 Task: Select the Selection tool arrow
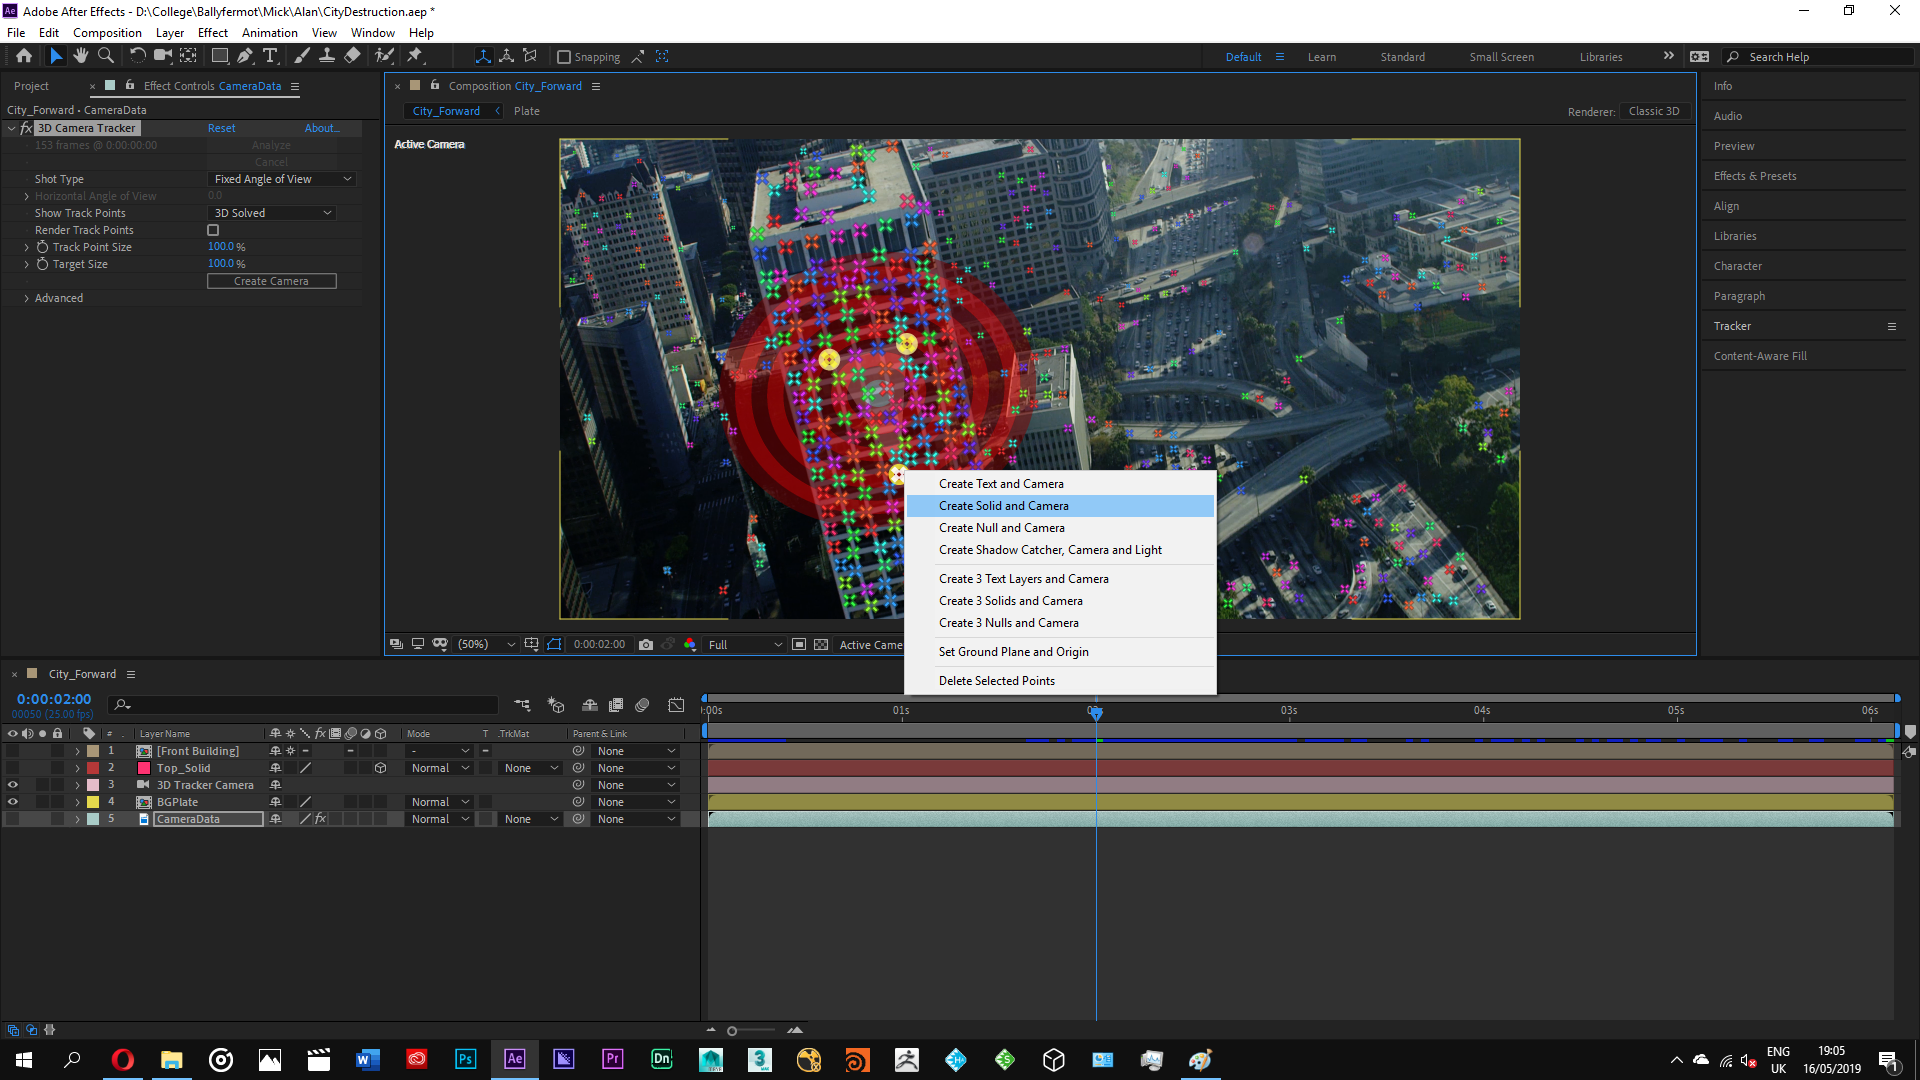(x=56, y=56)
